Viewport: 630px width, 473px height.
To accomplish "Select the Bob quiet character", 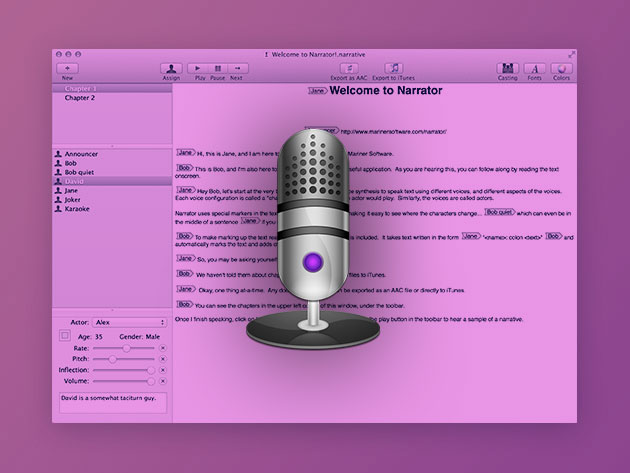I will tap(112, 172).
